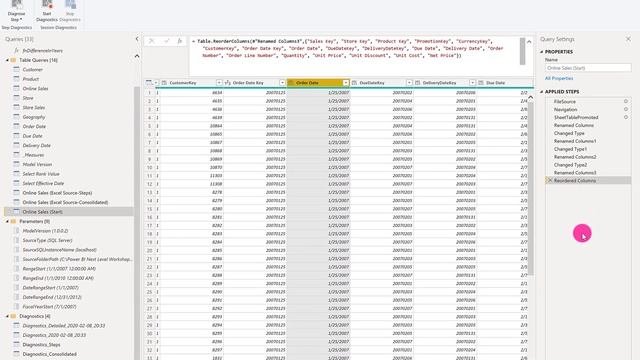Click the fx insert step icon
Screen dimensions: 640x360
pos(180,41)
